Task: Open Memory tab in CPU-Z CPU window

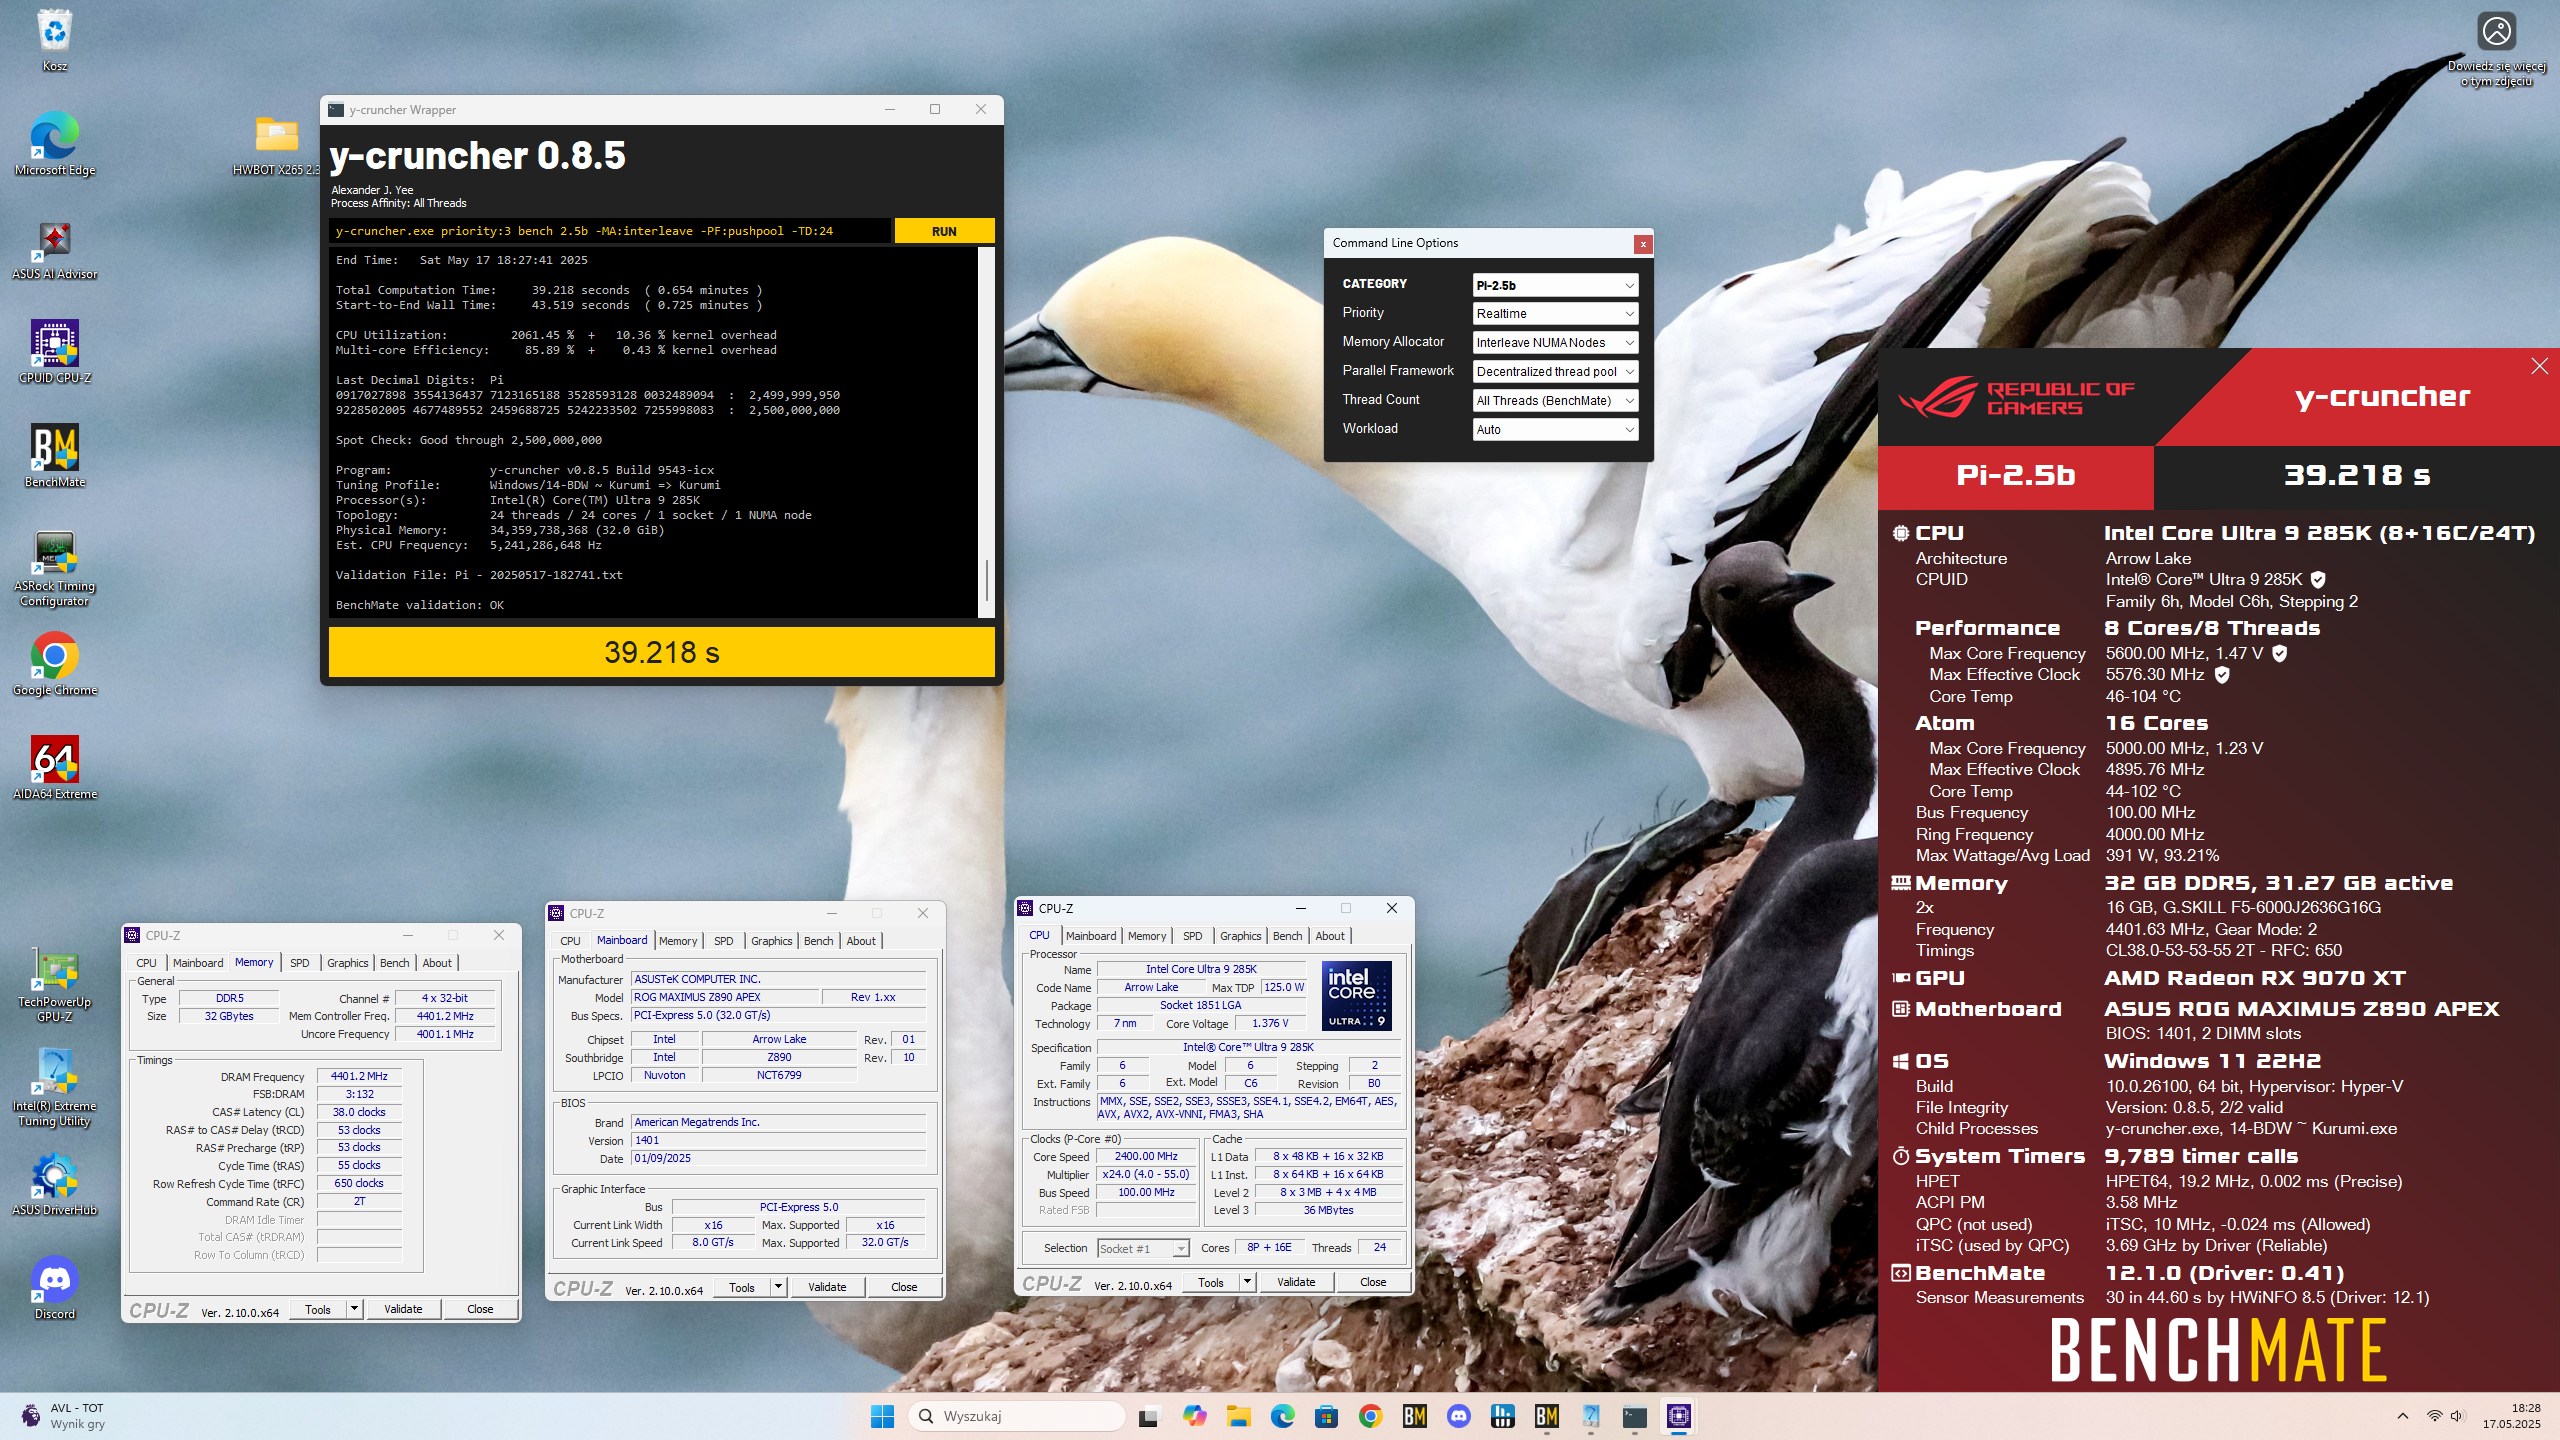Action: click(x=1147, y=936)
